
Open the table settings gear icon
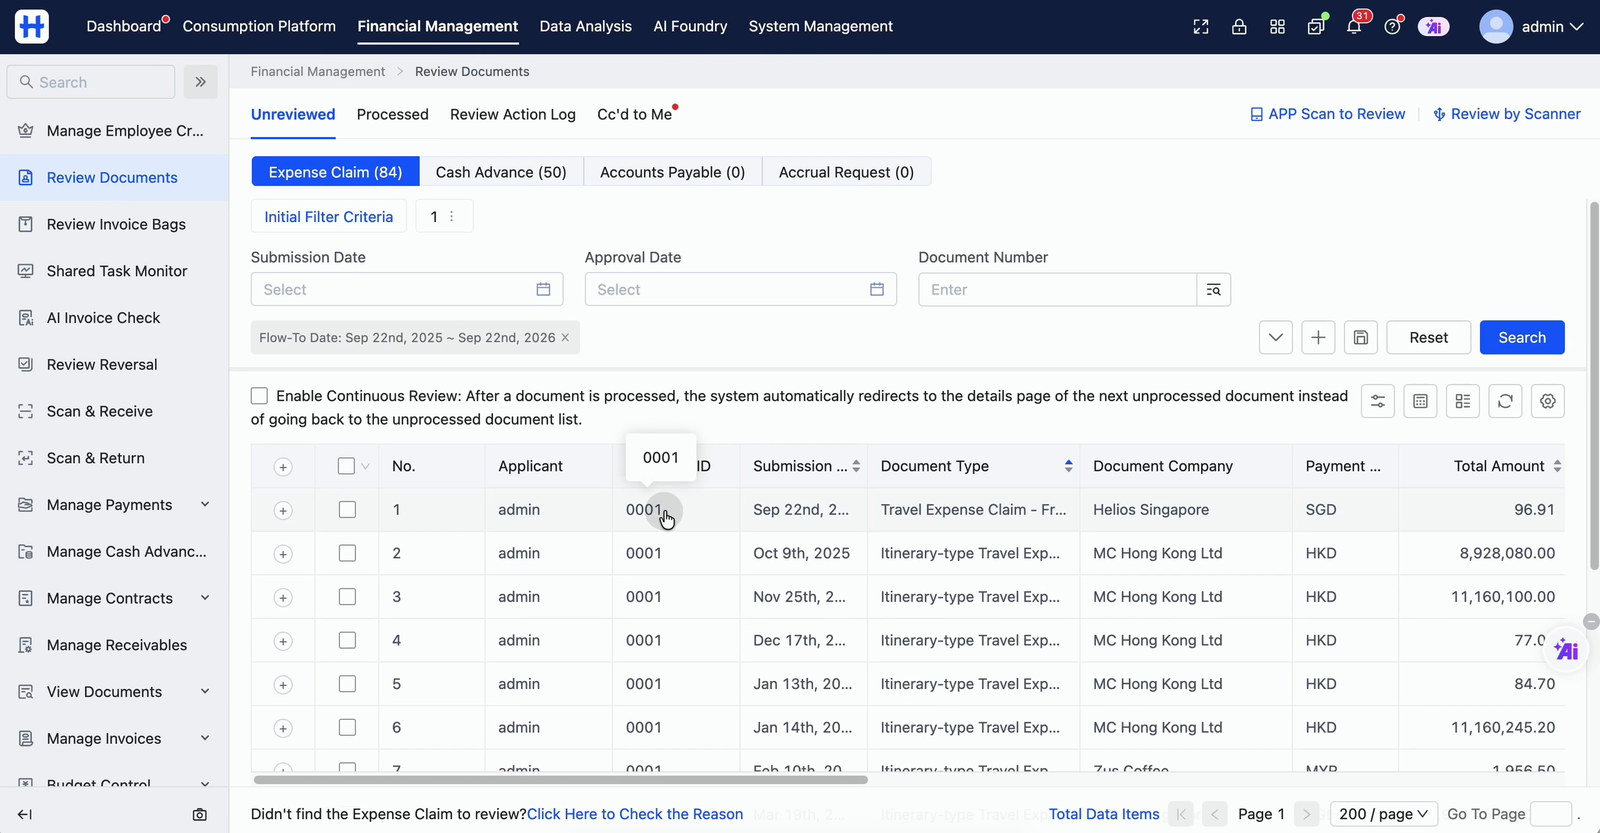pyautogui.click(x=1548, y=401)
